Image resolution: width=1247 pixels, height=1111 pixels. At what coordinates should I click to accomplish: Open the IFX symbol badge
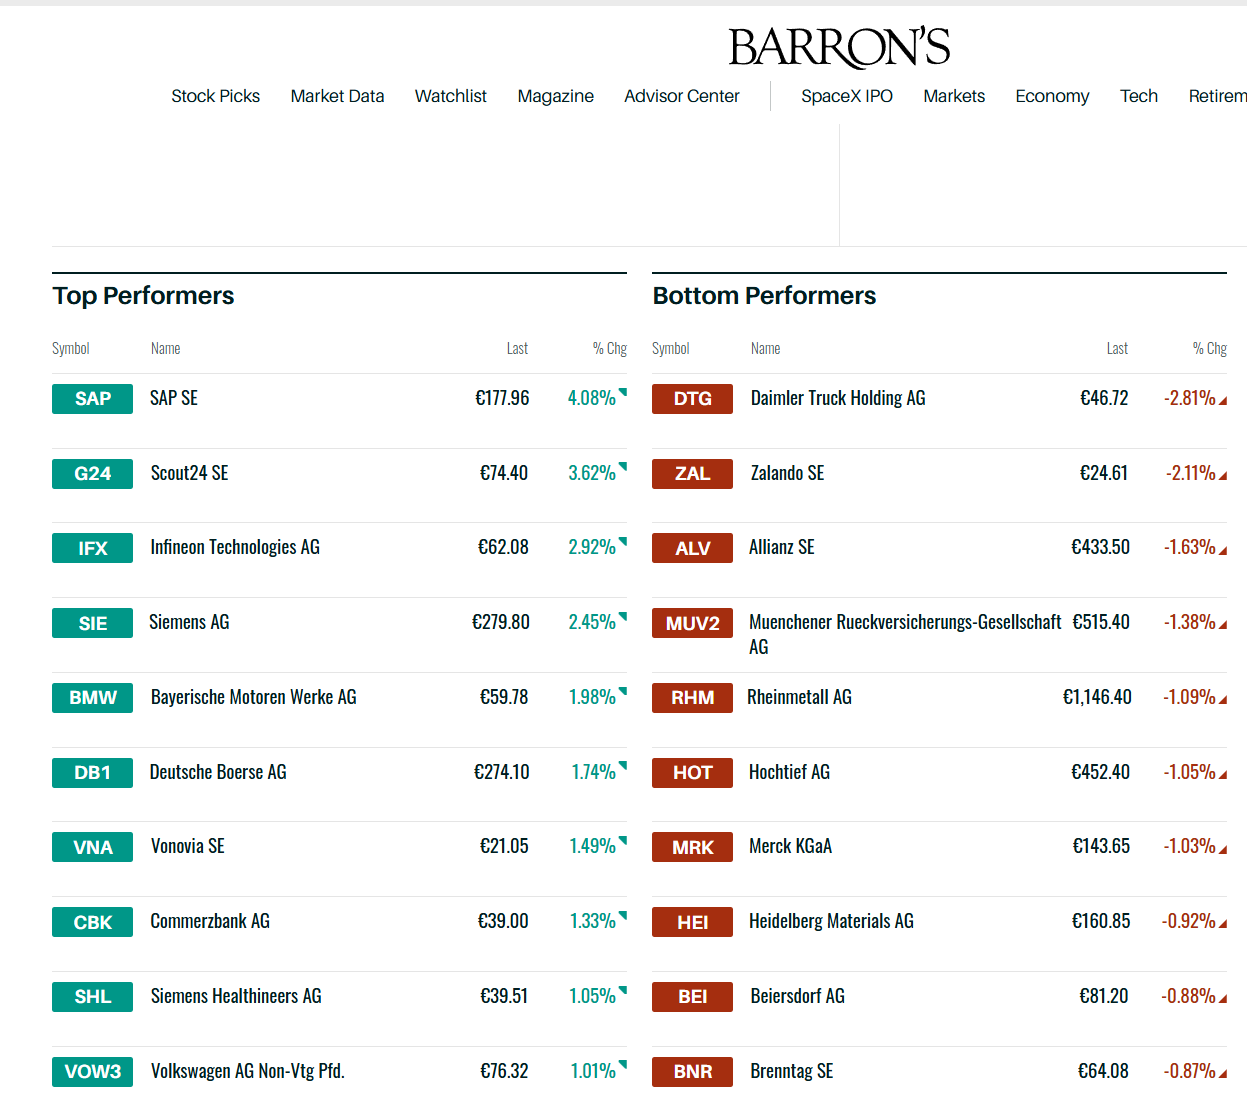coord(92,548)
